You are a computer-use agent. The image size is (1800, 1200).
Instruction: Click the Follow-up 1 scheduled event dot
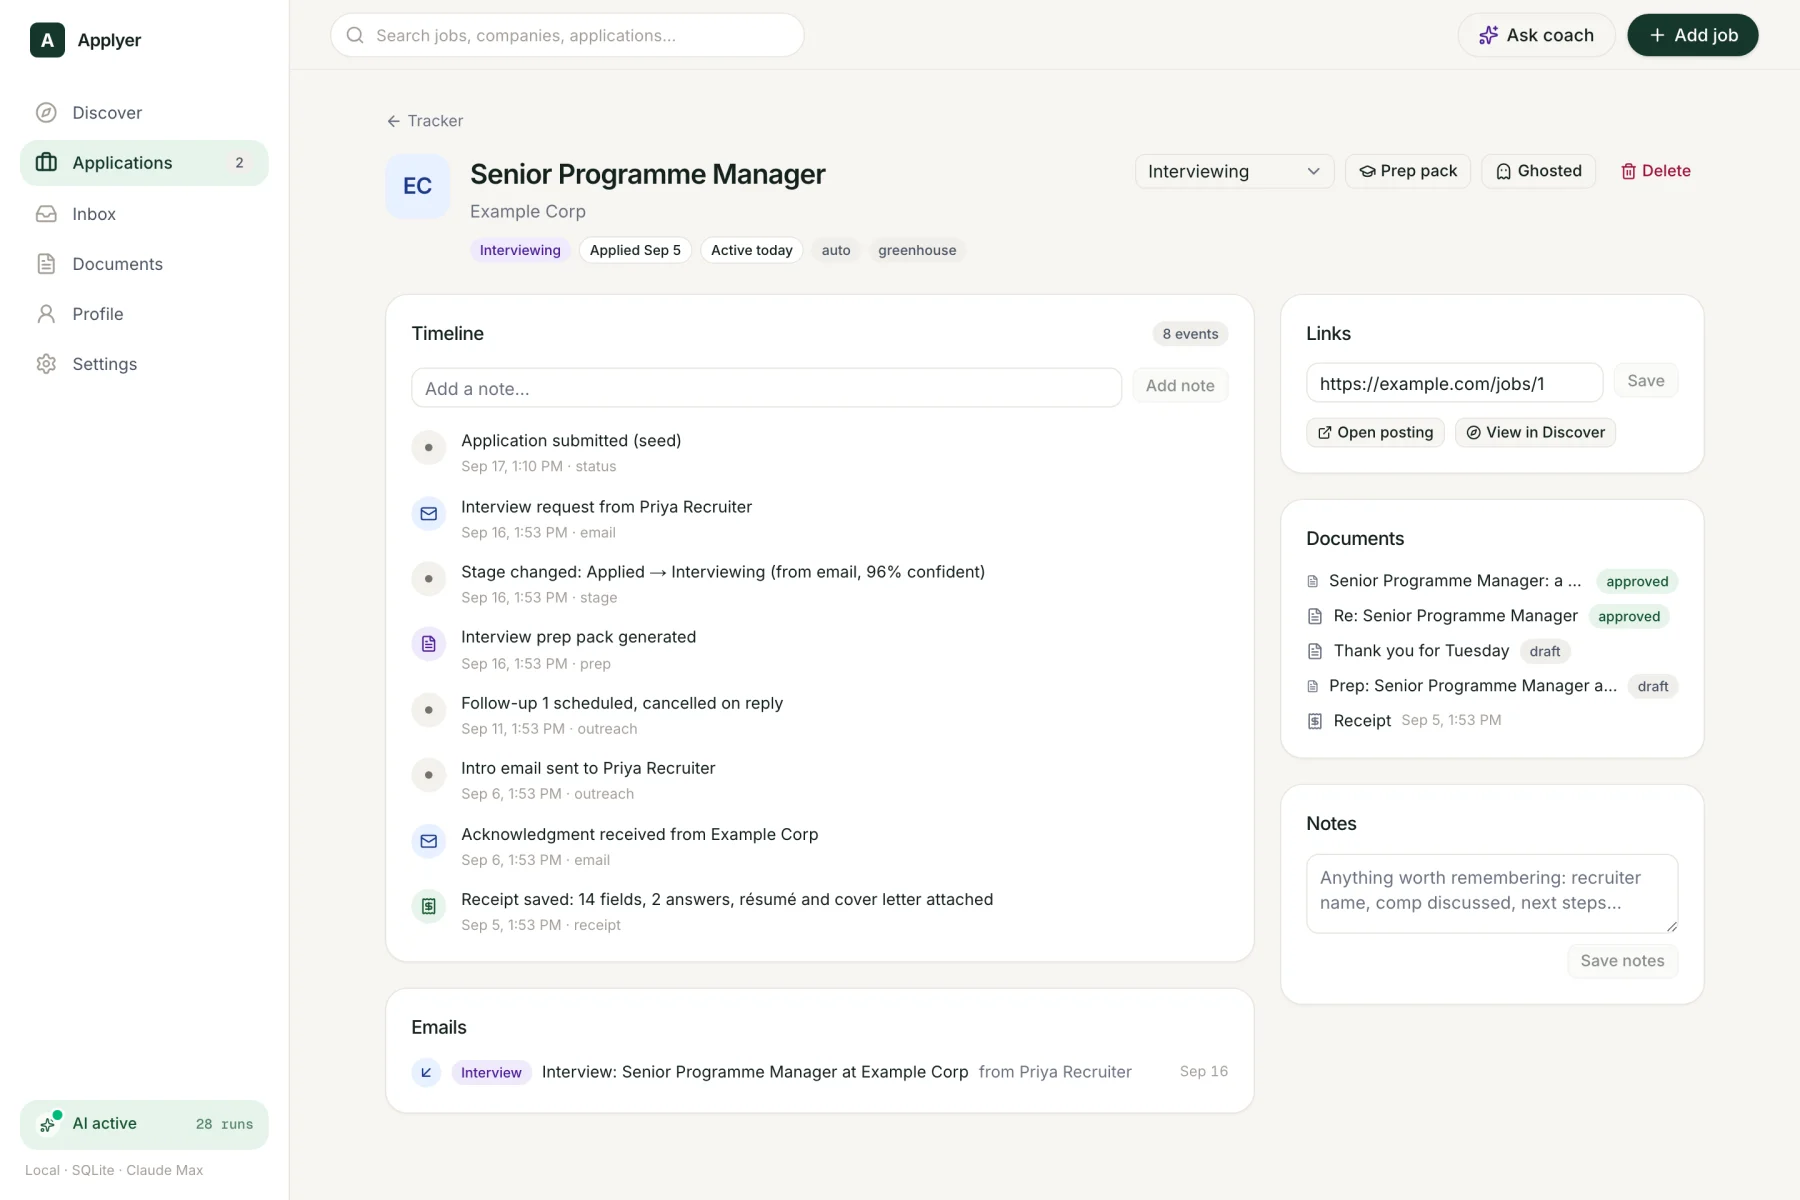point(429,710)
